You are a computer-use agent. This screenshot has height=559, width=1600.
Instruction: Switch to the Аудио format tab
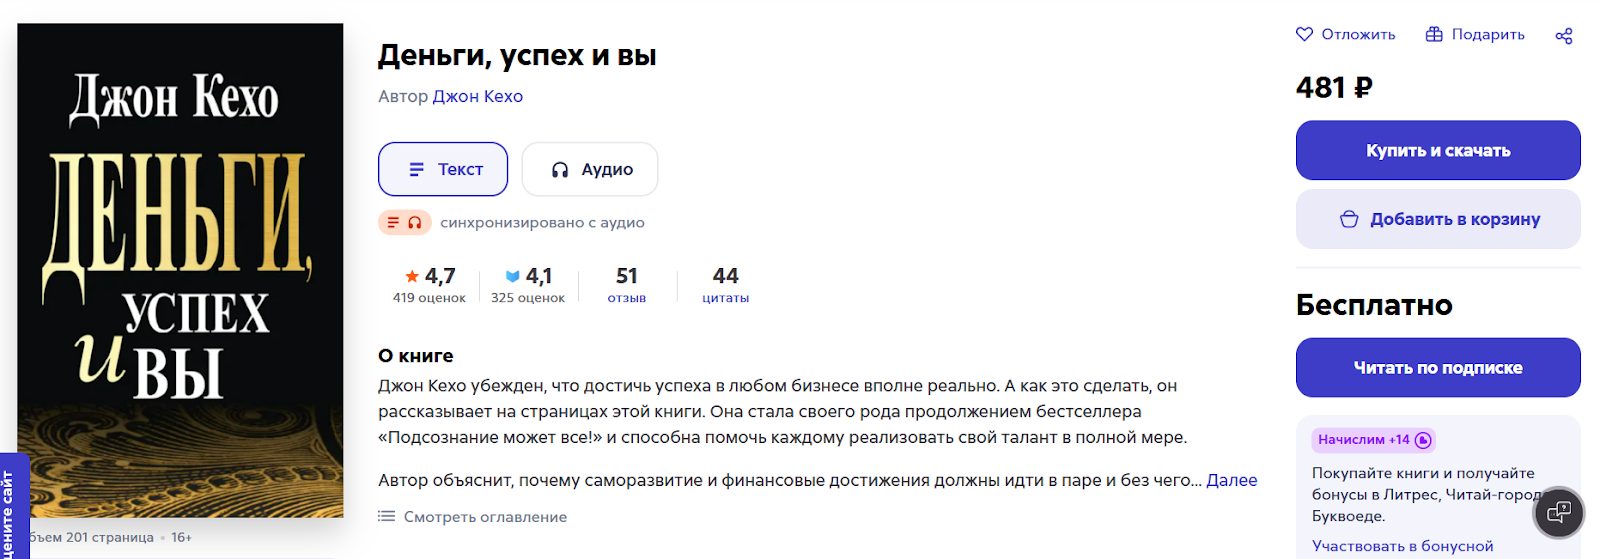(x=590, y=169)
